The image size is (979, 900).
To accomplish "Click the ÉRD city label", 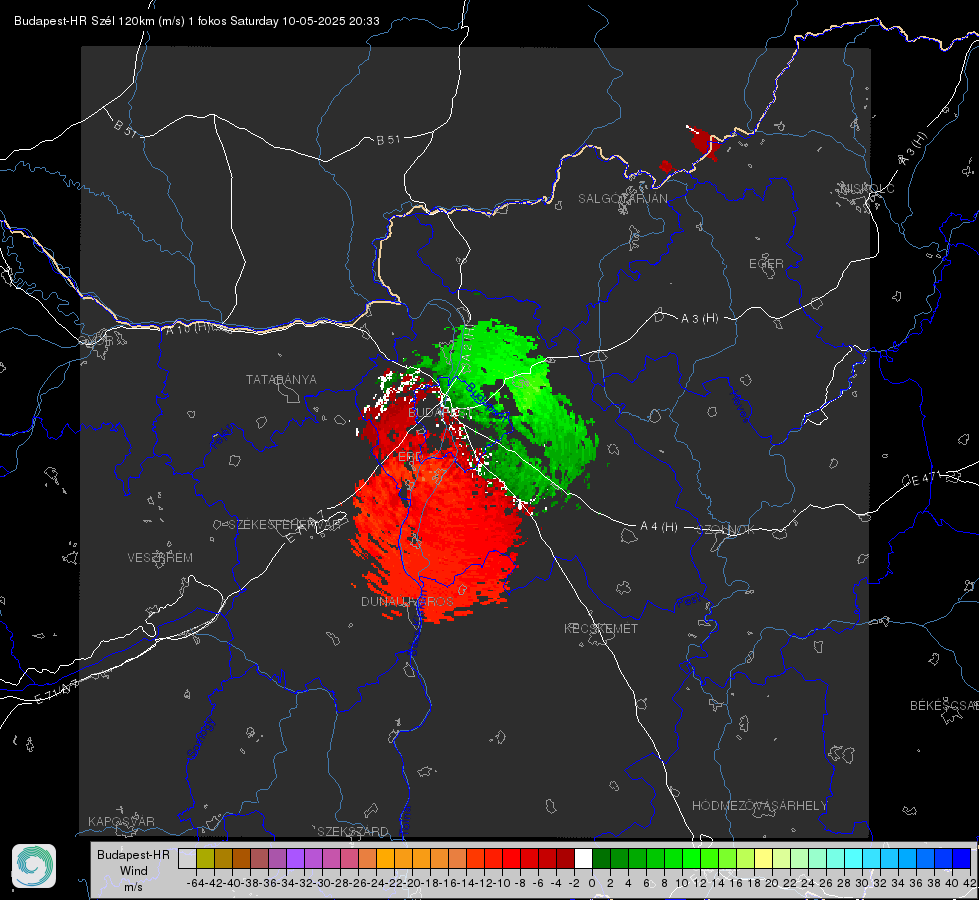I will (x=410, y=457).
